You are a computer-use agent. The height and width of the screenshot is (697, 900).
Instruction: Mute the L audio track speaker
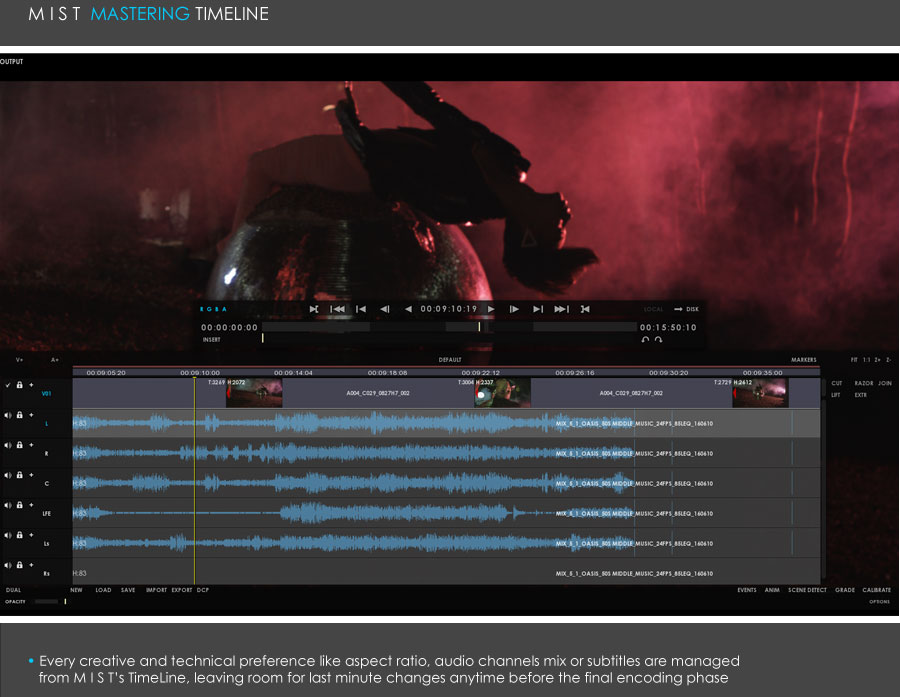click(x=8, y=416)
